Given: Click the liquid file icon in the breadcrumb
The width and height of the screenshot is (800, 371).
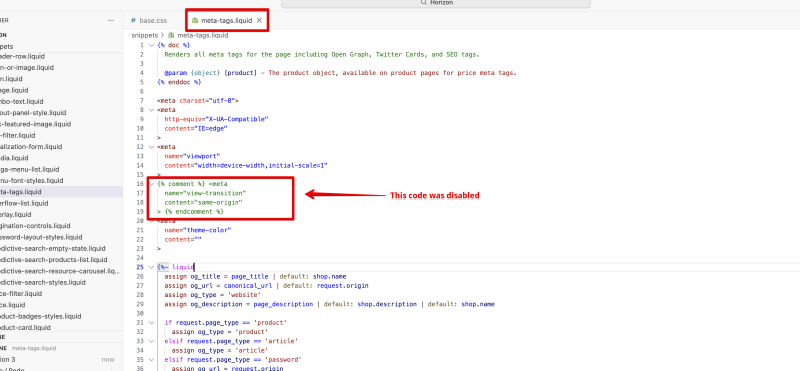Looking at the screenshot, I should [x=171, y=35].
